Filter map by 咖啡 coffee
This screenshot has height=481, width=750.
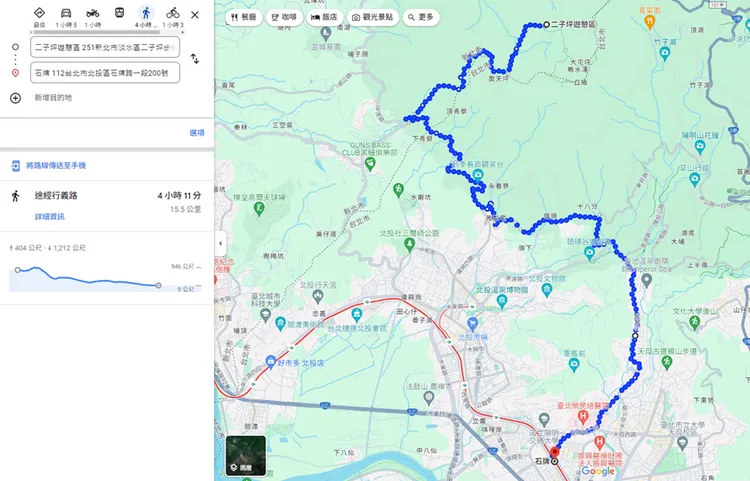coord(284,17)
